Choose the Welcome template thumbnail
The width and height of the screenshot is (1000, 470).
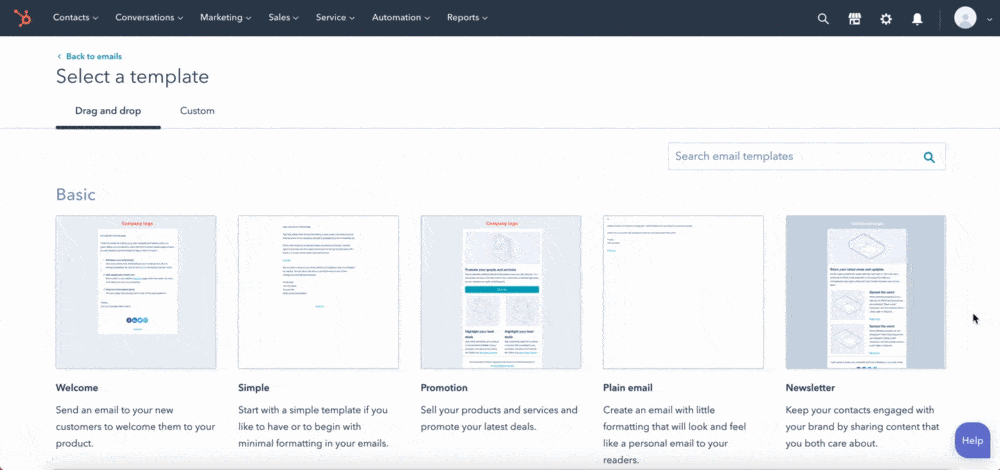136,292
